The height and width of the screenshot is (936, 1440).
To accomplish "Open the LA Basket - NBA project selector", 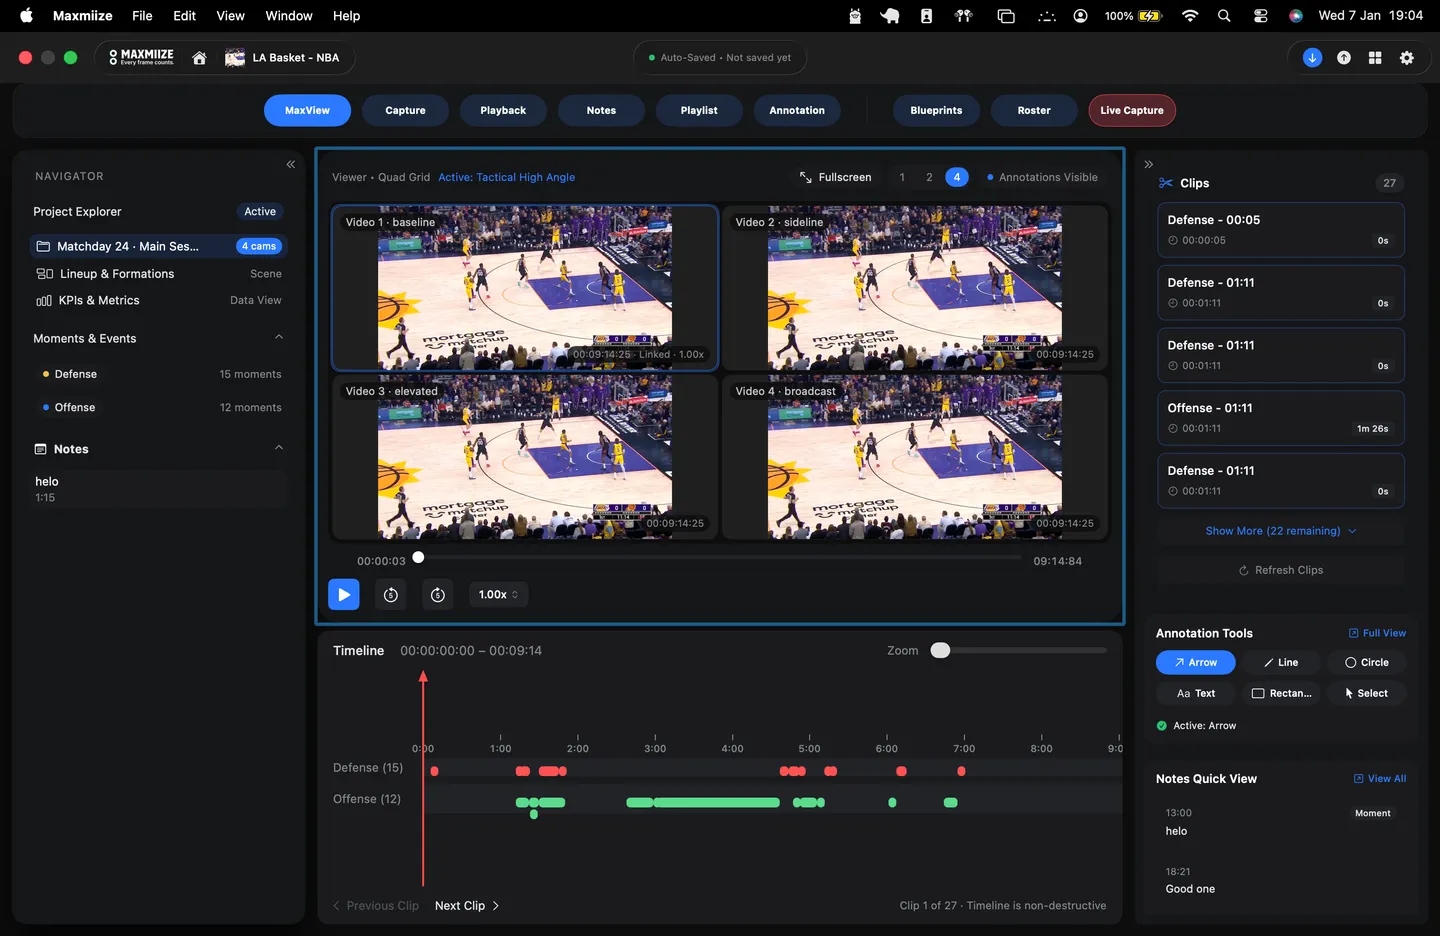I will [283, 58].
